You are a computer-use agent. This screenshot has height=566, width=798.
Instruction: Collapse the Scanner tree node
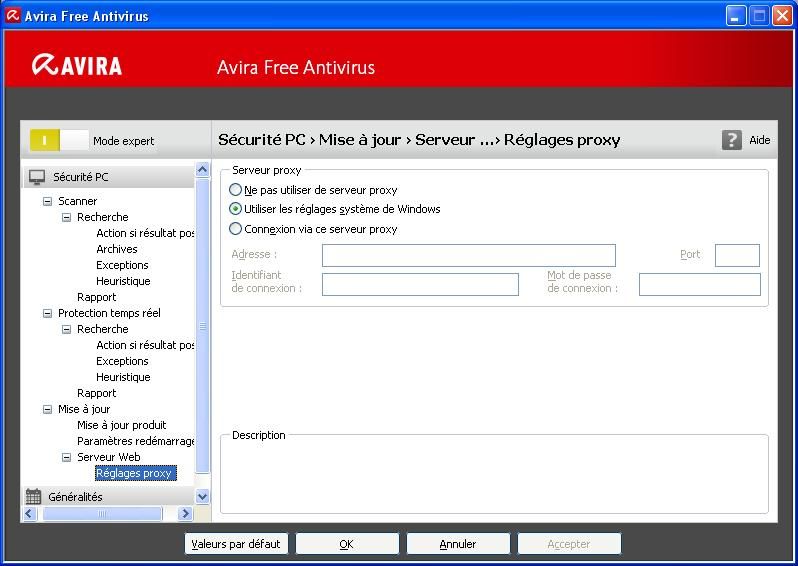point(47,202)
